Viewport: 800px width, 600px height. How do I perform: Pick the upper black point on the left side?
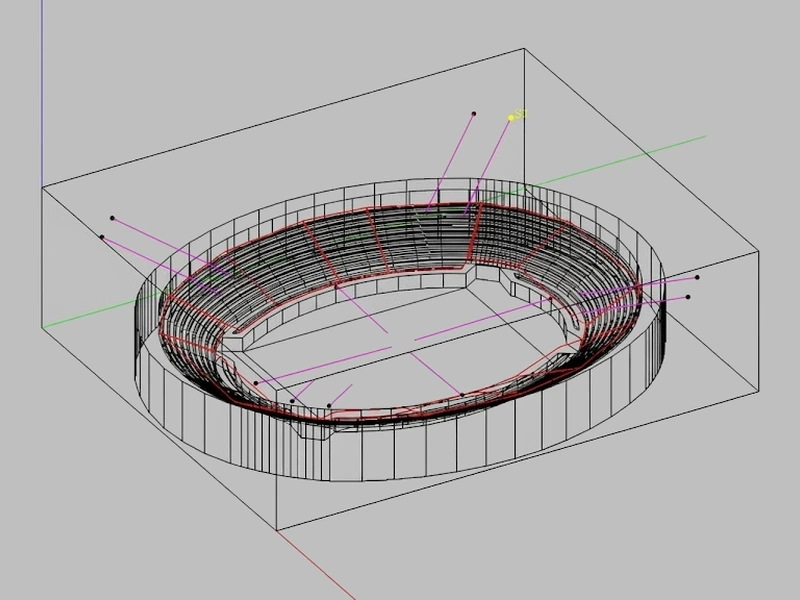pos(112,218)
